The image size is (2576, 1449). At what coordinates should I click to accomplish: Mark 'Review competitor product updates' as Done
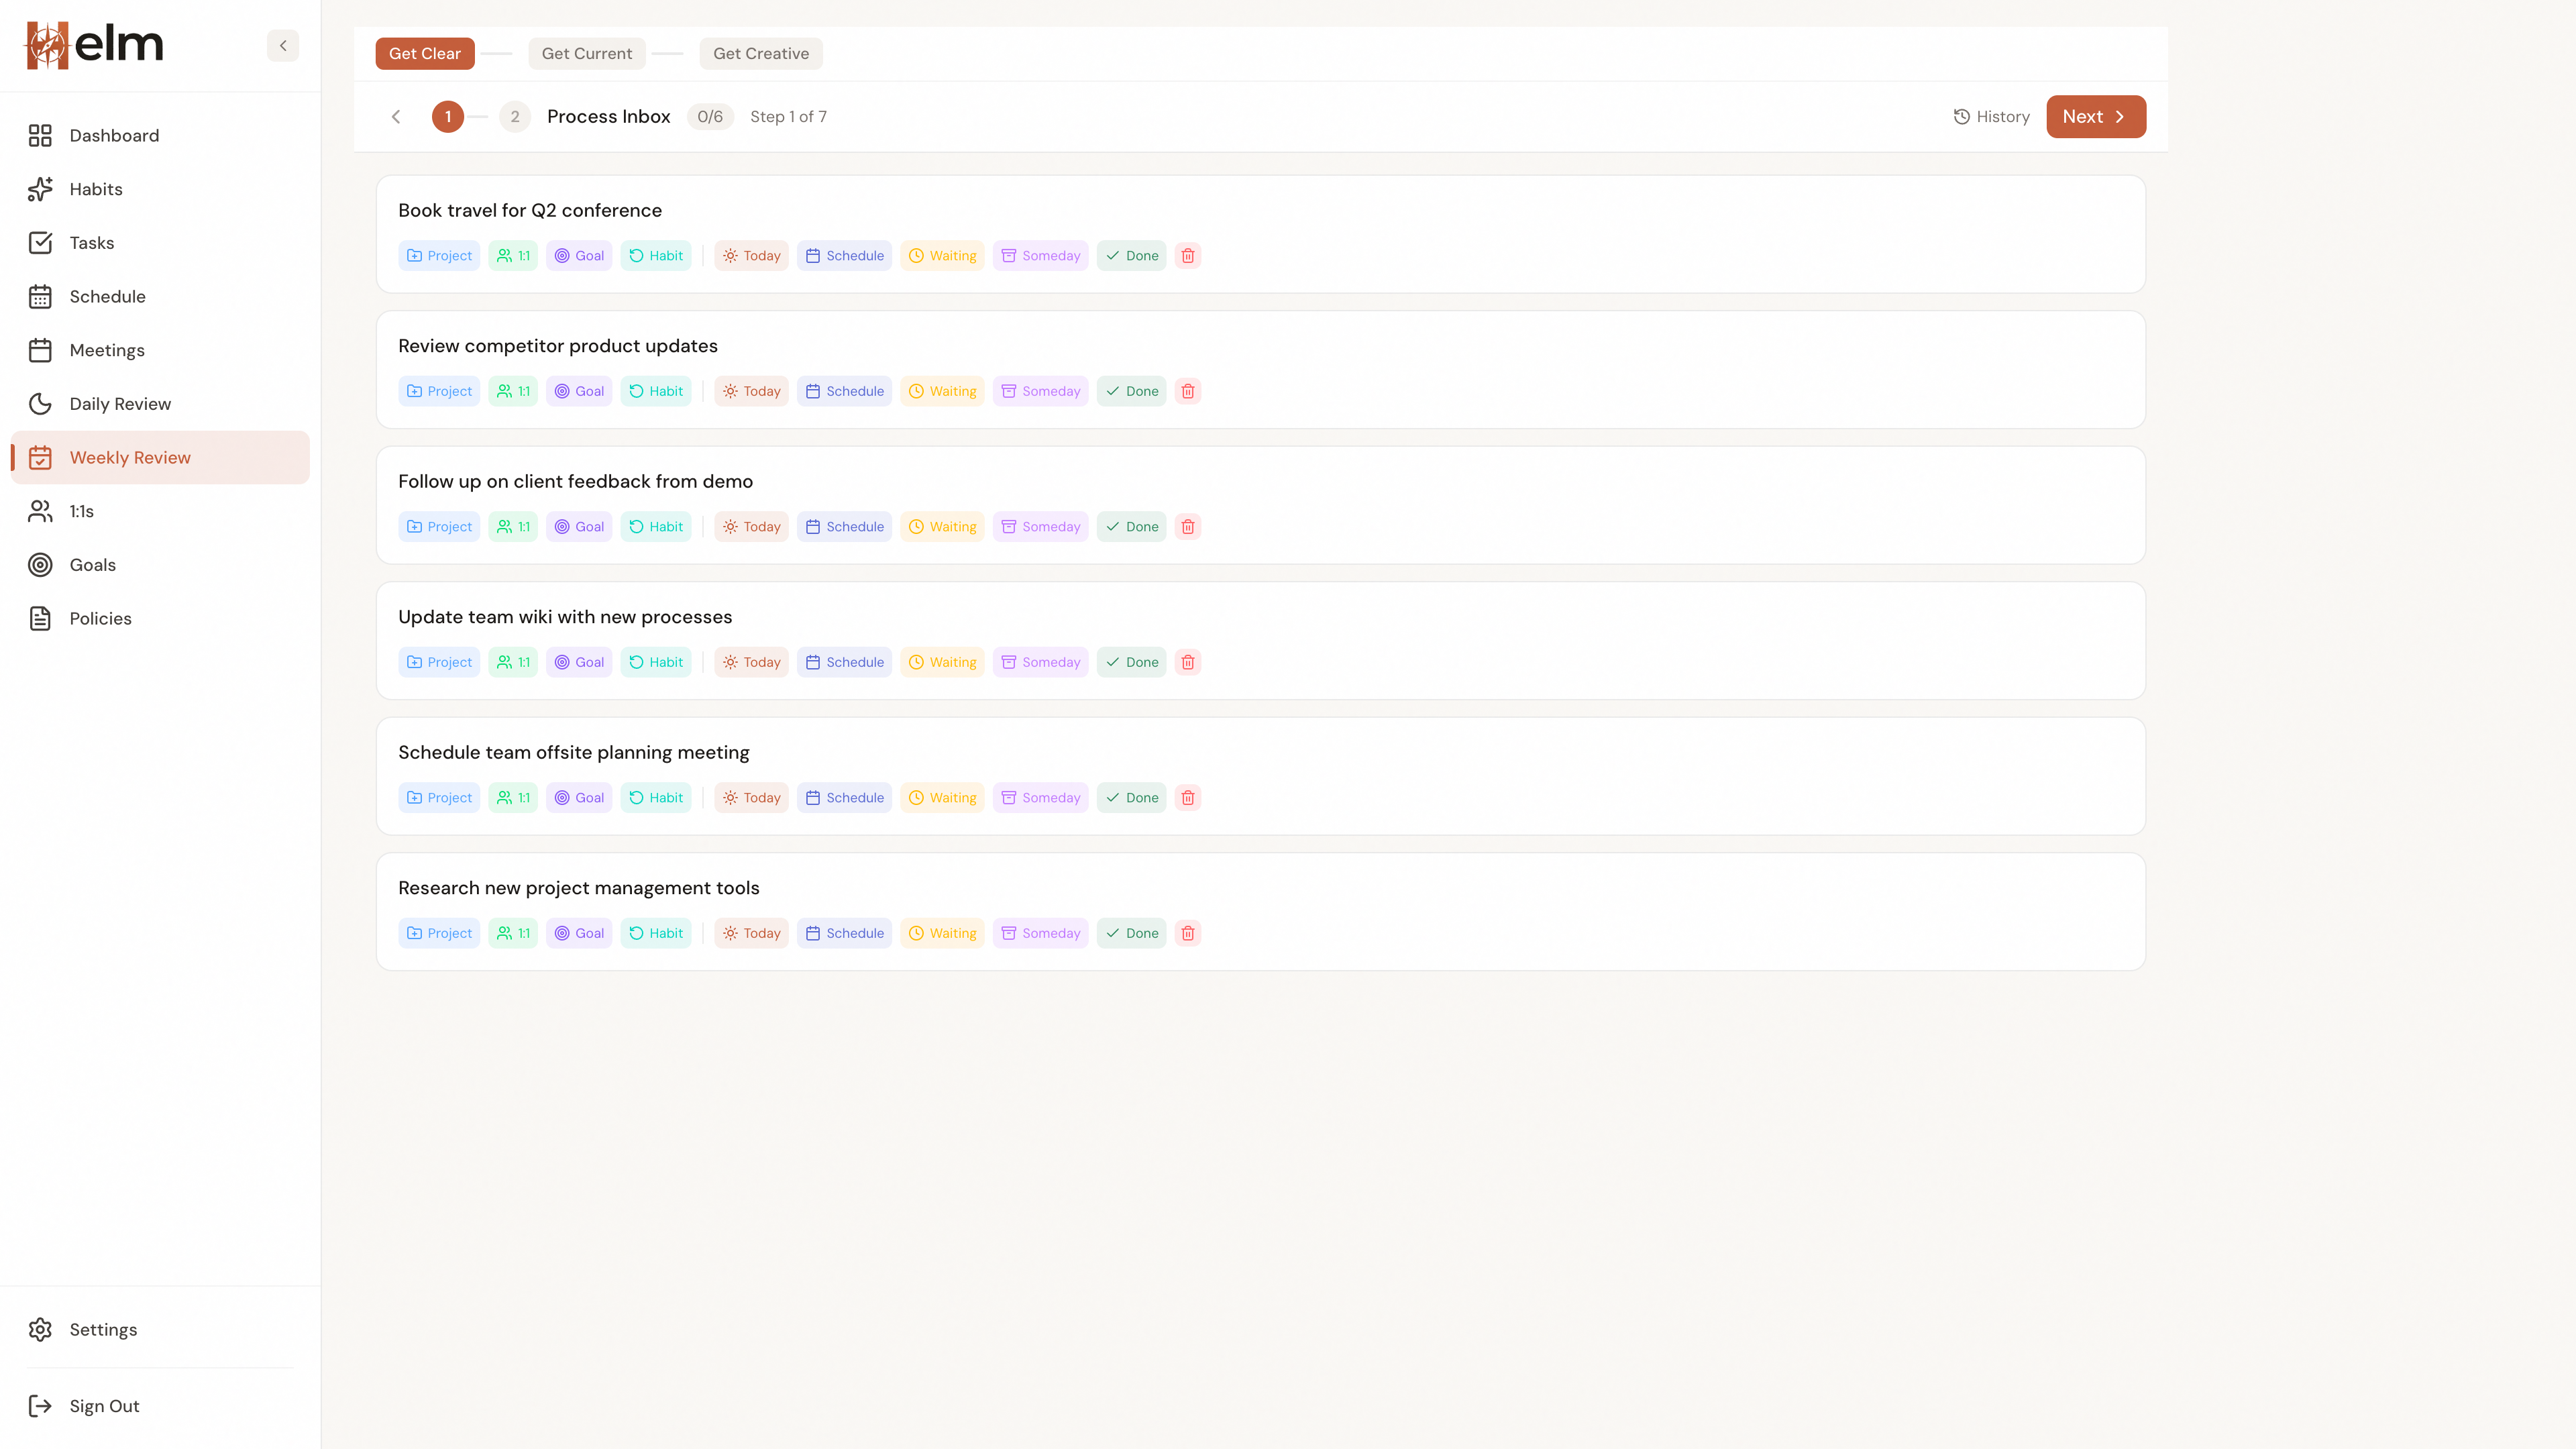(1131, 391)
